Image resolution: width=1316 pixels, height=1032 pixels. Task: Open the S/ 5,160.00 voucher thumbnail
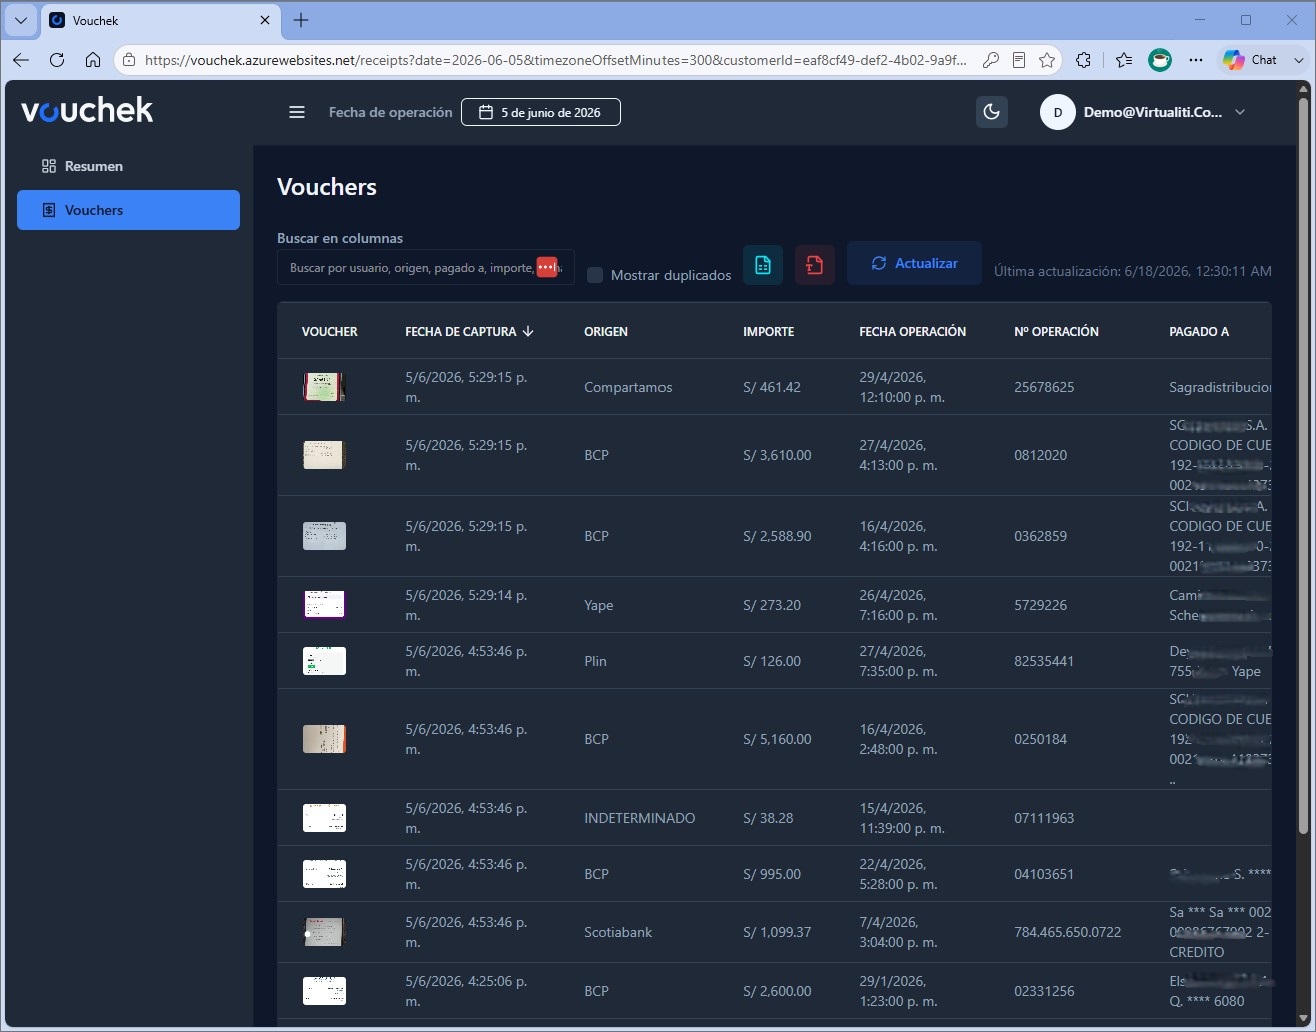coord(324,739)
